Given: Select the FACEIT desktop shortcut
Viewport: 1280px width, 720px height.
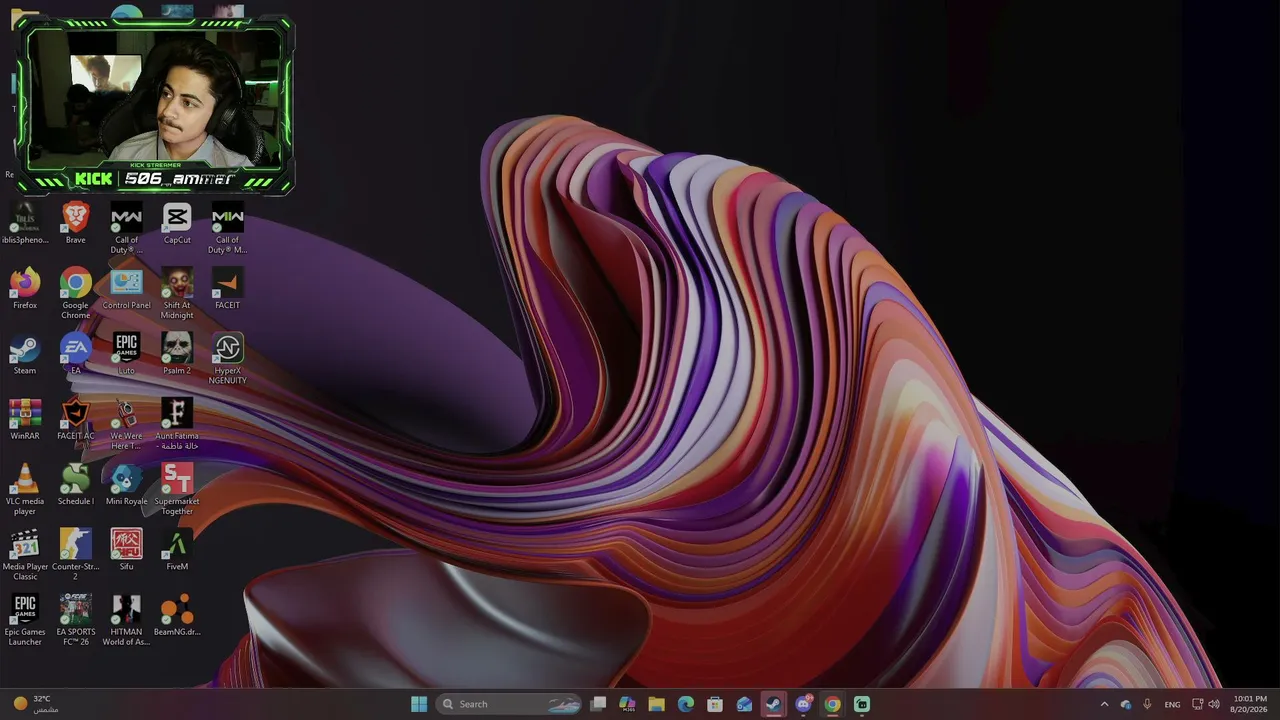Looking at the screenshot, I should pos(227,289).
